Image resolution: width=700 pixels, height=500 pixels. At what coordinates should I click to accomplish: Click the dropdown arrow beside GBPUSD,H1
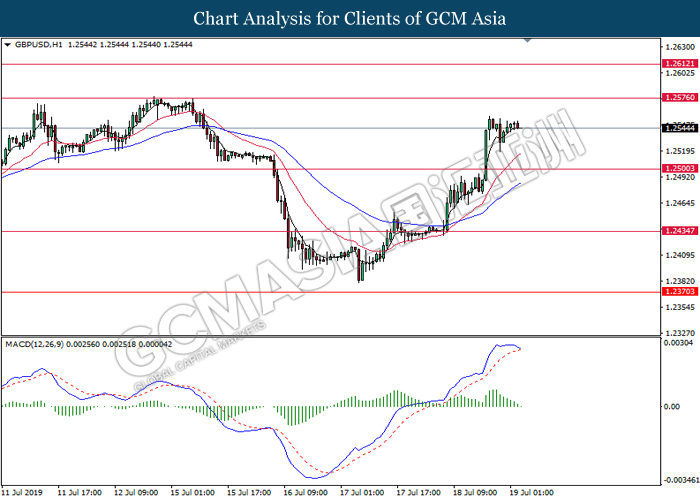tap(8, 46)
